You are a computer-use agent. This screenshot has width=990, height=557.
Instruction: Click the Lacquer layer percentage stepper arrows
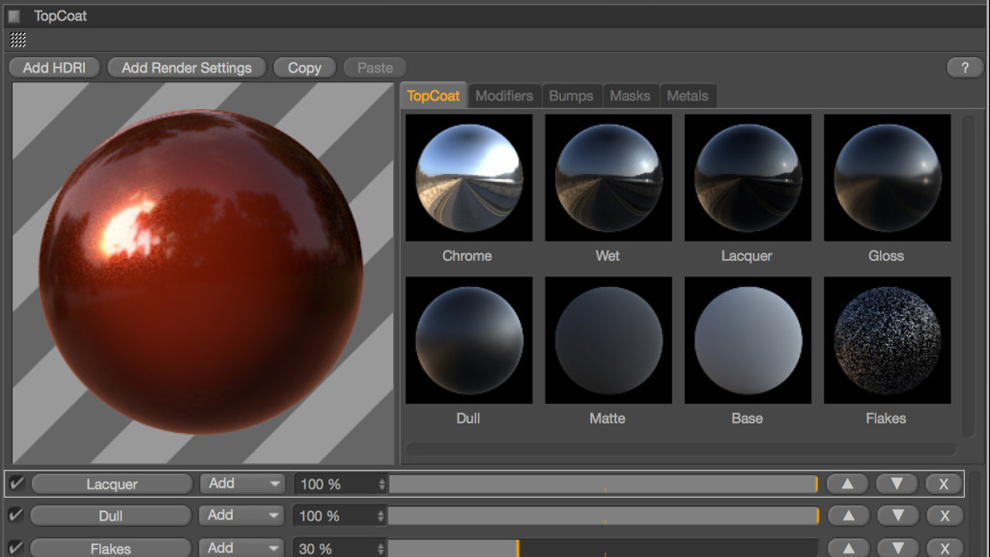[382, 484]
